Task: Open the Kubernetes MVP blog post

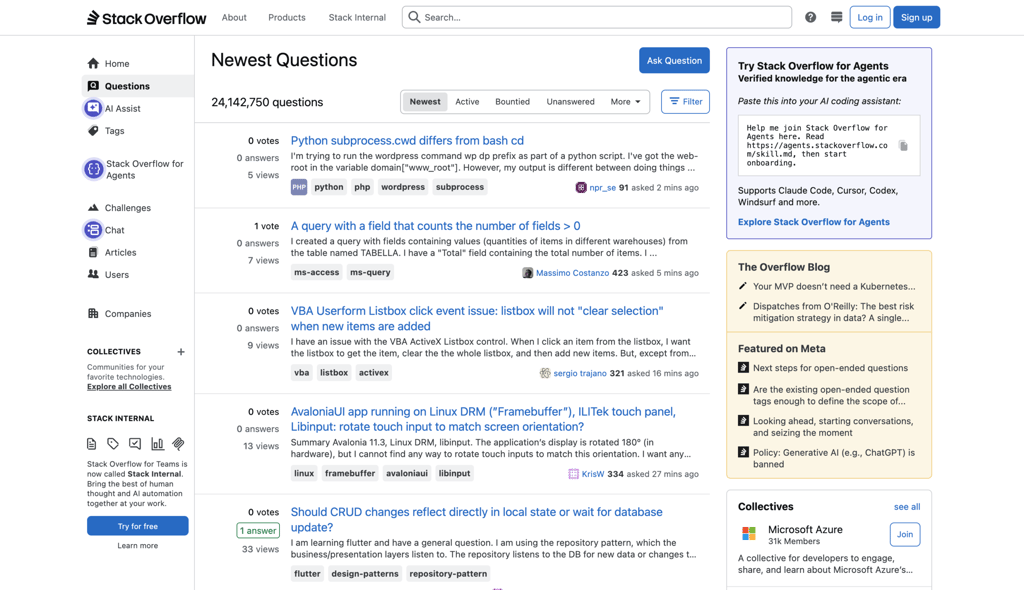Action: point(834,287)
